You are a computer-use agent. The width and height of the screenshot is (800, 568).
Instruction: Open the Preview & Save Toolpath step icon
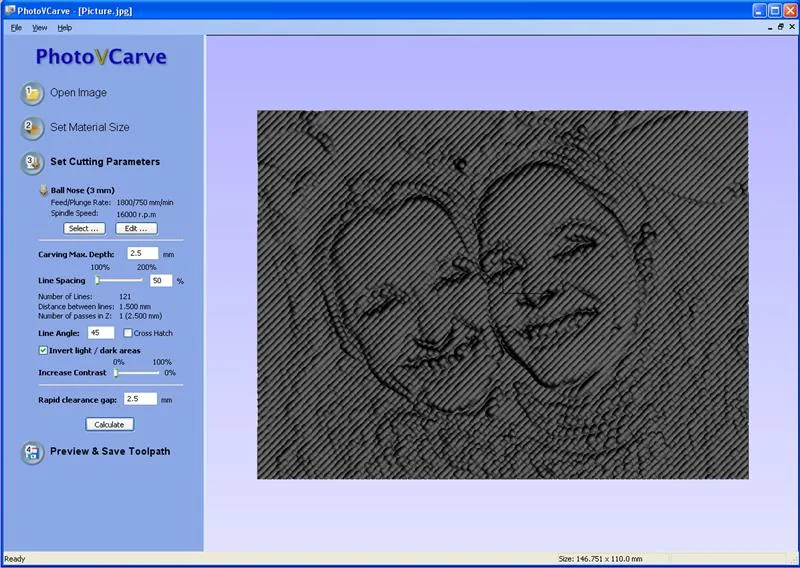pyautogui.click(x=32, y=452)
